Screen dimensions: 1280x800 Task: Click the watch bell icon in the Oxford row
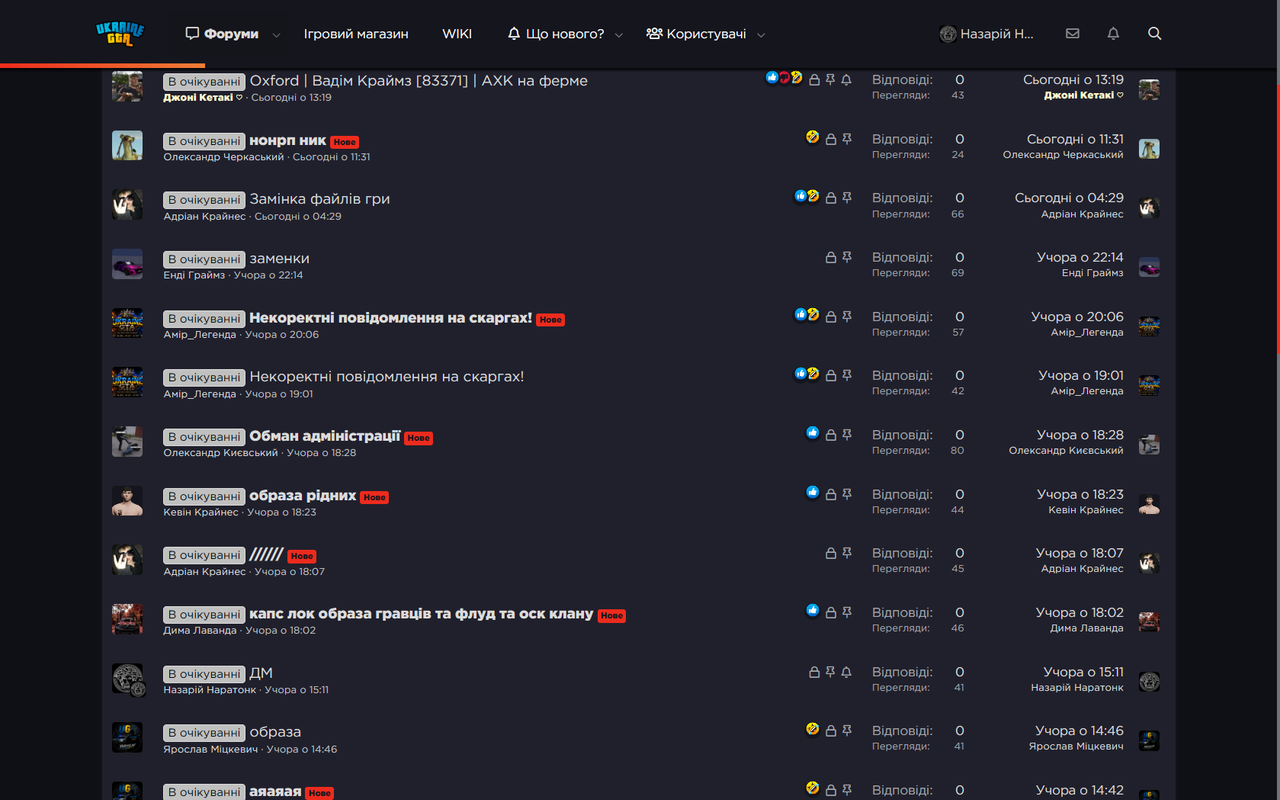pos(847,80)
